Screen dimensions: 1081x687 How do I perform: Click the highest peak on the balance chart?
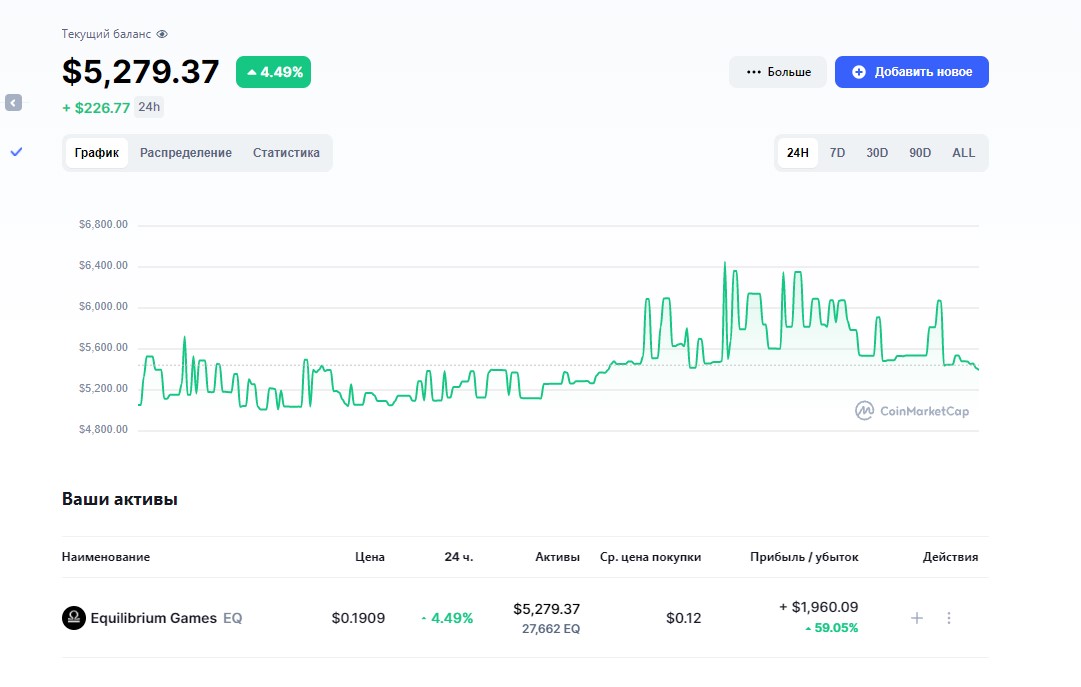point(725,263)
